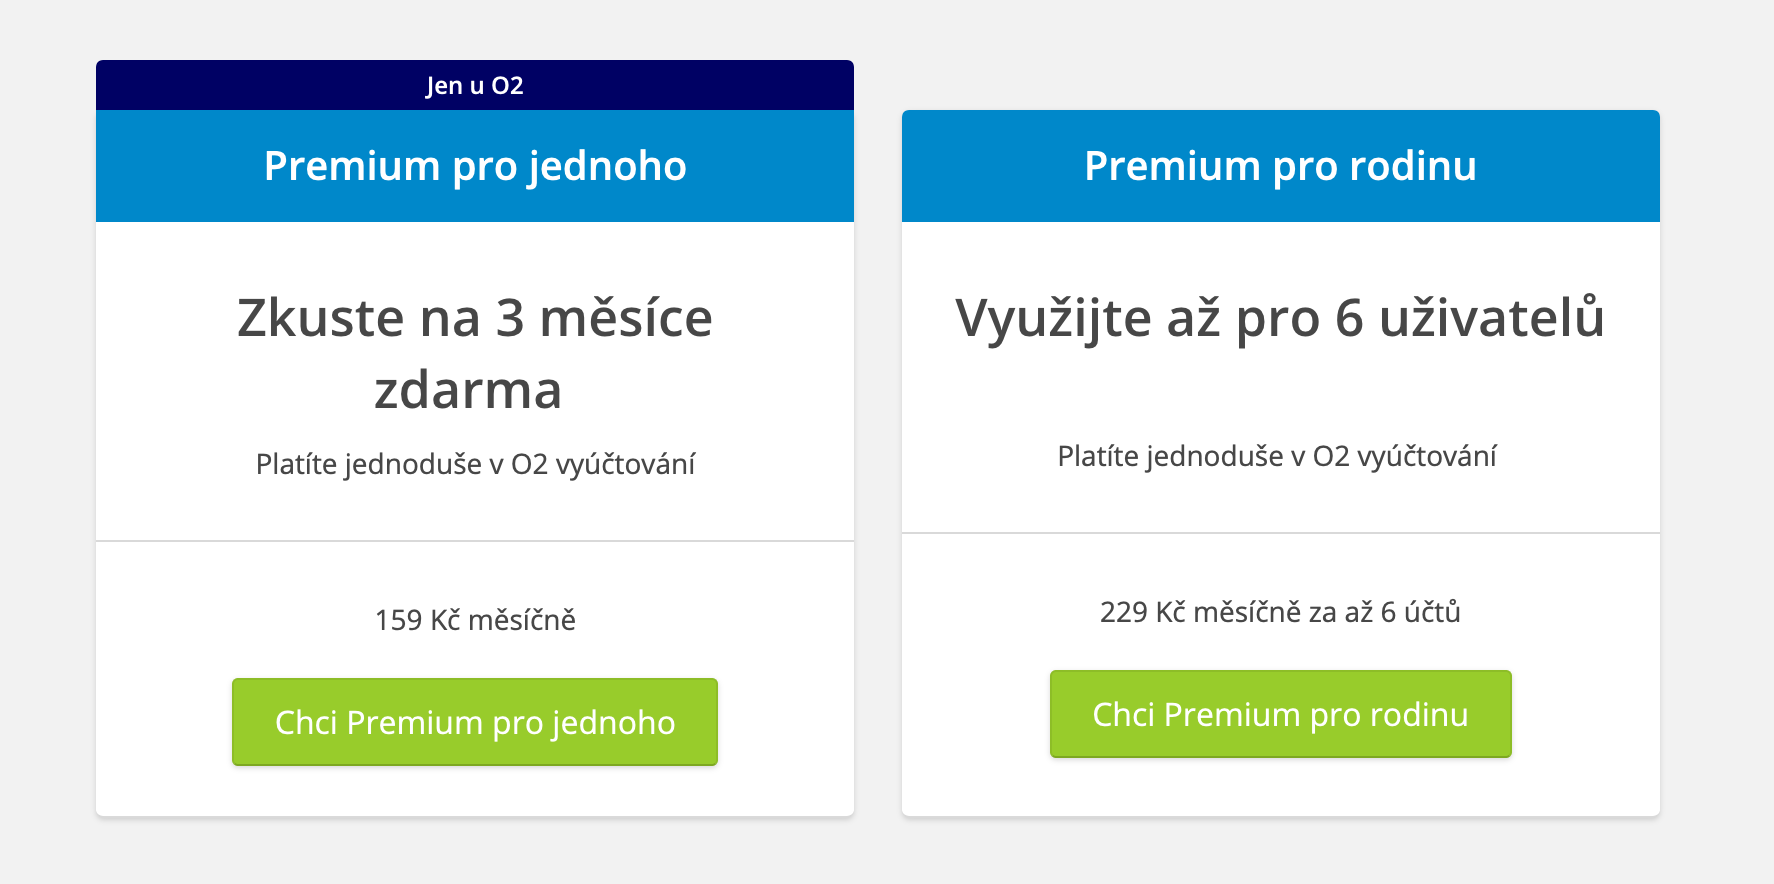Viewport: 1774px width, 884px height.
Task: Select the 159 Kč měsíčně price label
Action: pos(474,620)
